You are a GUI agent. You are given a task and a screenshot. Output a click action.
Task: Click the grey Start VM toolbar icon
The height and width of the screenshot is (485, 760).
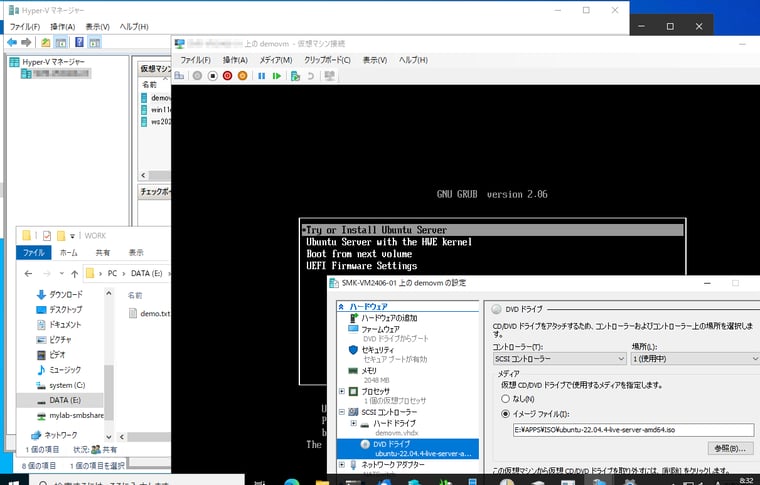coord(197,76)
